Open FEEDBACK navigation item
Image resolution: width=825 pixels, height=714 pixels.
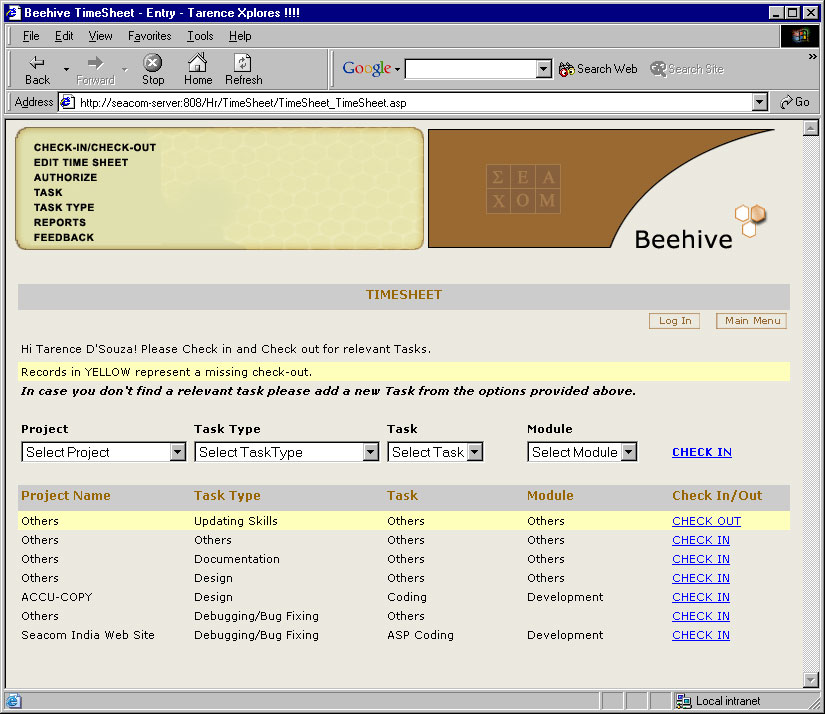click(64, 237)
